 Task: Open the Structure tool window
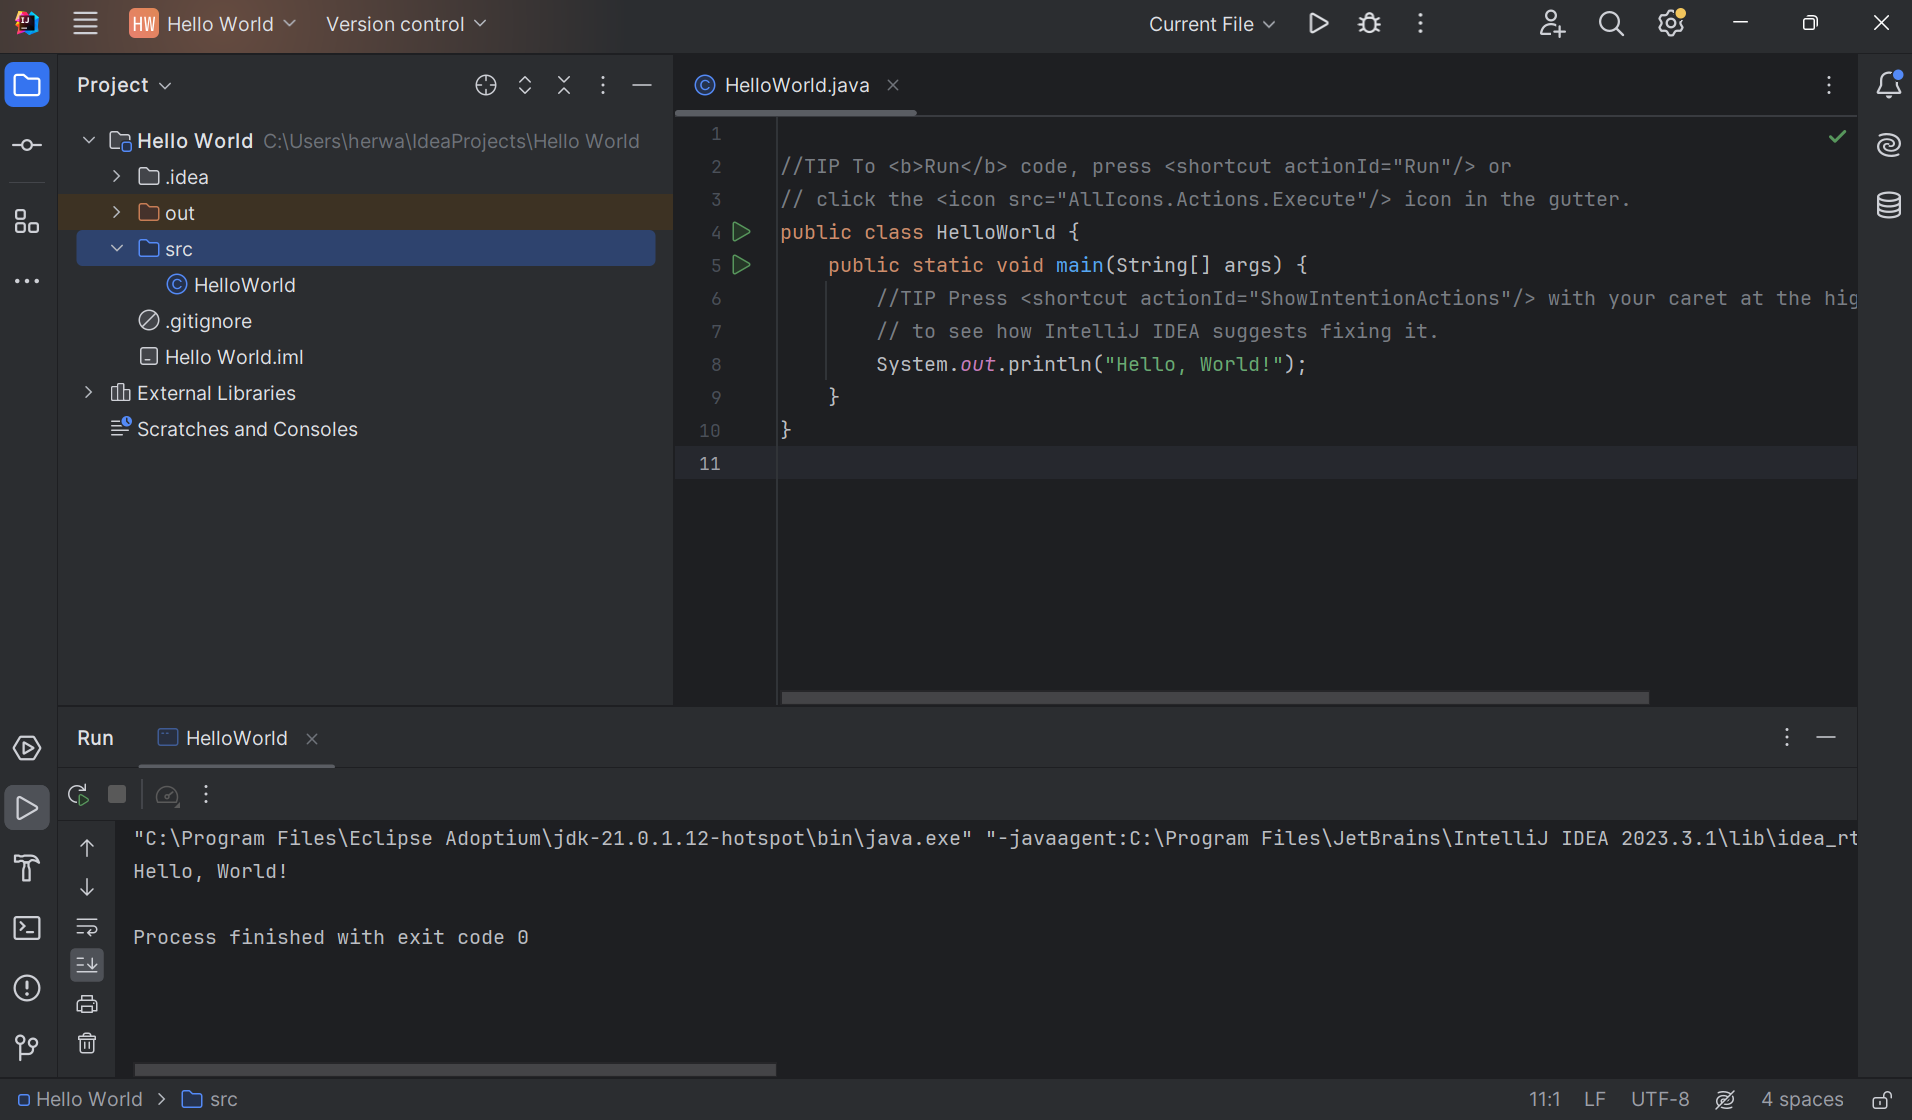27,221
